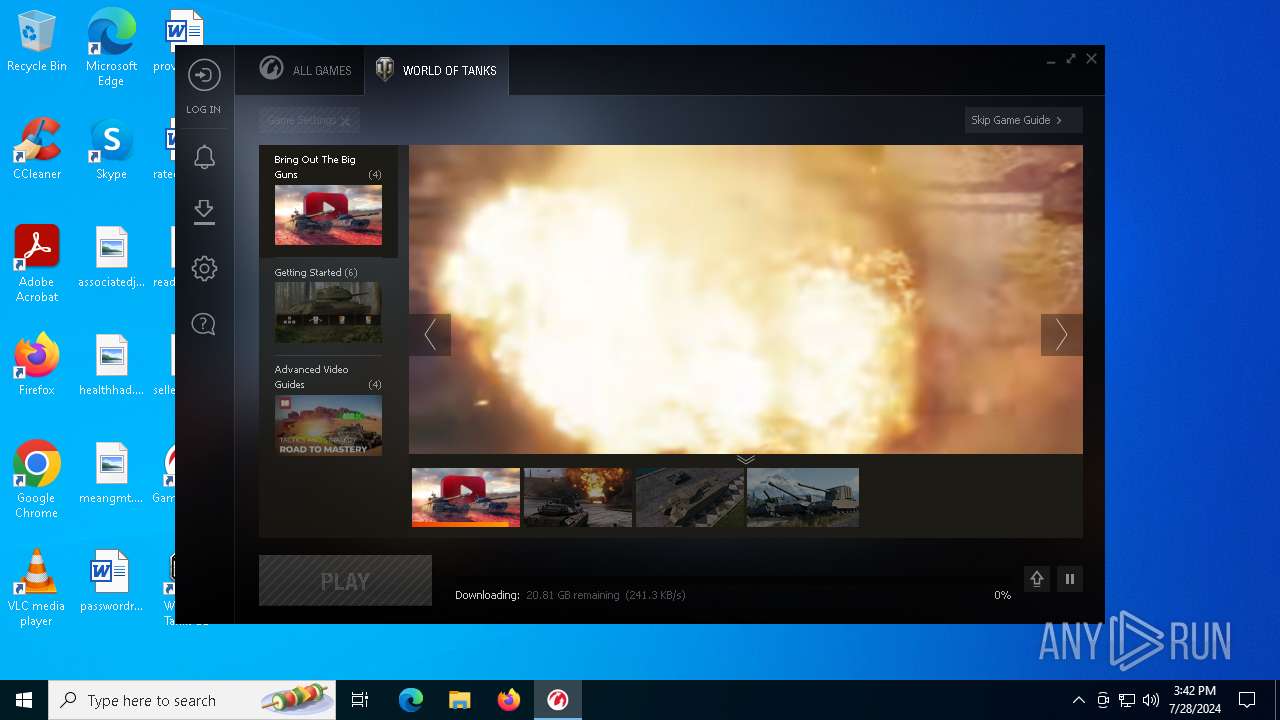Click Skip Game Guide button
Viewport: 1280px width, 720px height.
click(x=1023, y=120)
